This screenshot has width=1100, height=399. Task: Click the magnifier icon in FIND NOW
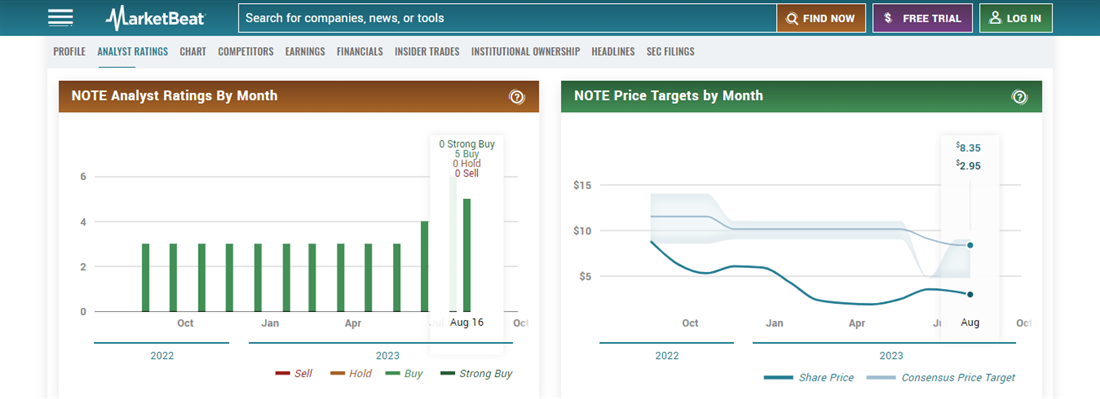click(793, 19)
